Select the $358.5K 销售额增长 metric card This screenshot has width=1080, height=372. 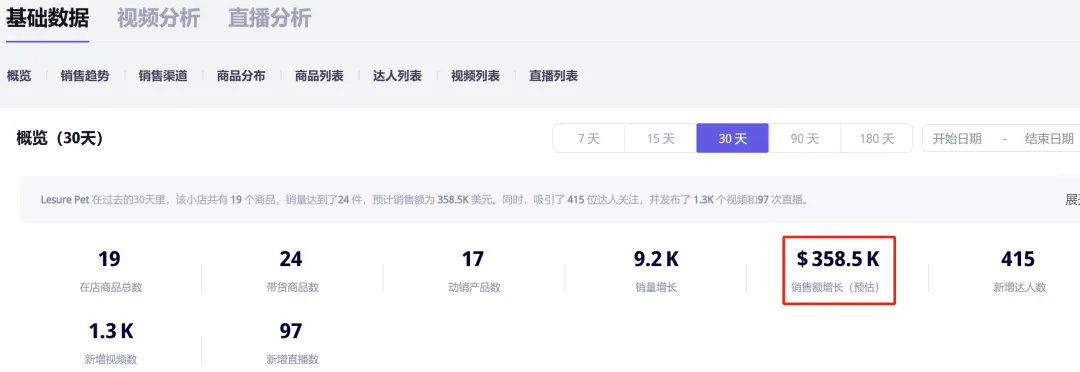pyautogui.click(x=838, y=270)
